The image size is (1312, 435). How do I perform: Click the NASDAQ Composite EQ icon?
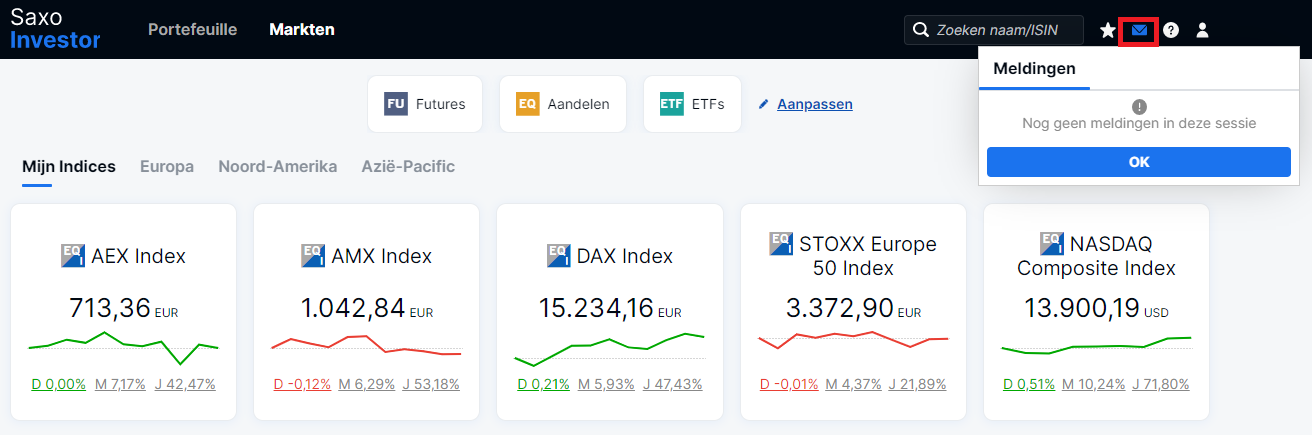click(x=1052, y=244)
